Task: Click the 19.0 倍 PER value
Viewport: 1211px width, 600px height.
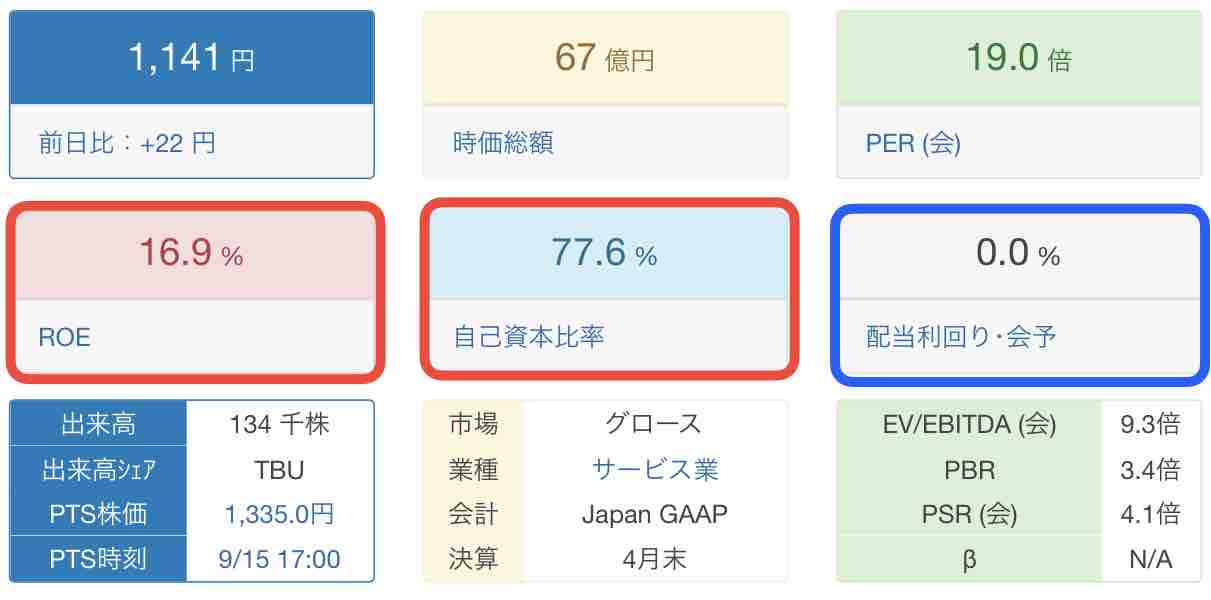Action: (x=1018, y=57)
